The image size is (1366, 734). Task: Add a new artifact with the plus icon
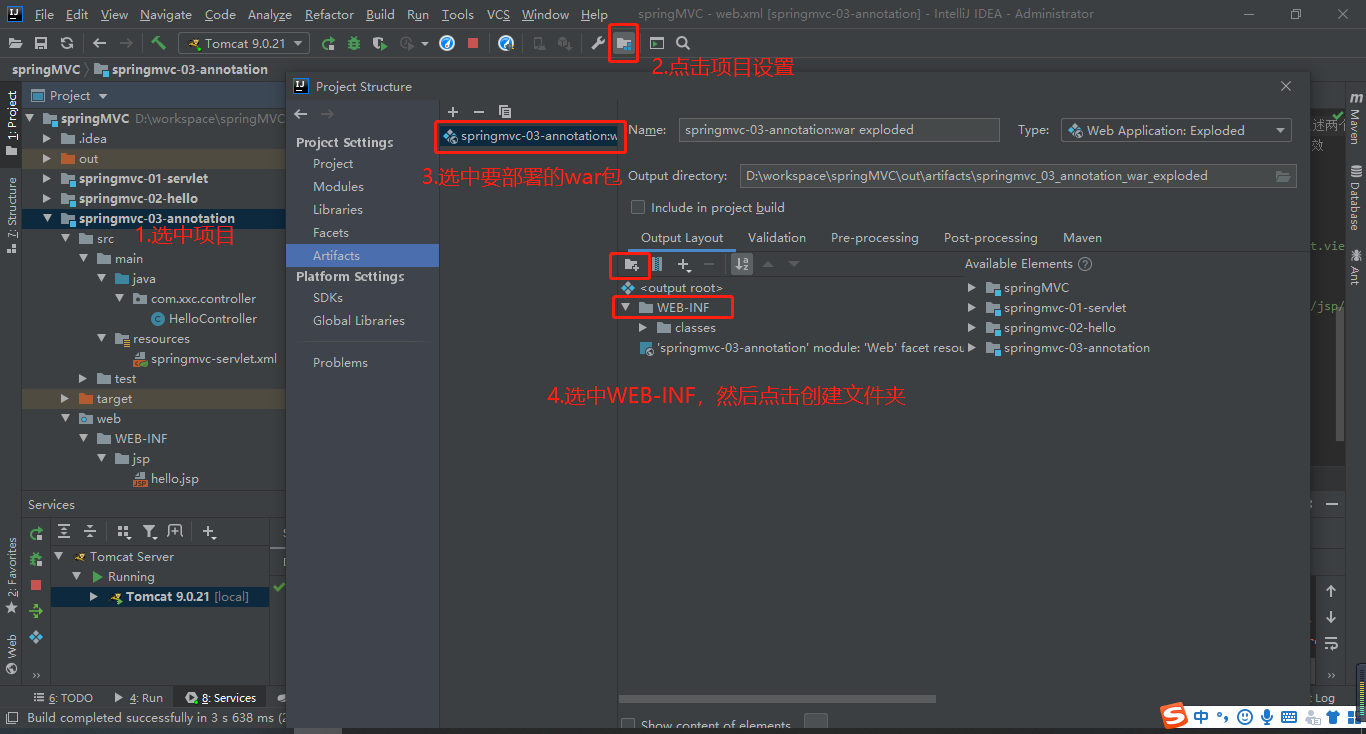[453, 111]
